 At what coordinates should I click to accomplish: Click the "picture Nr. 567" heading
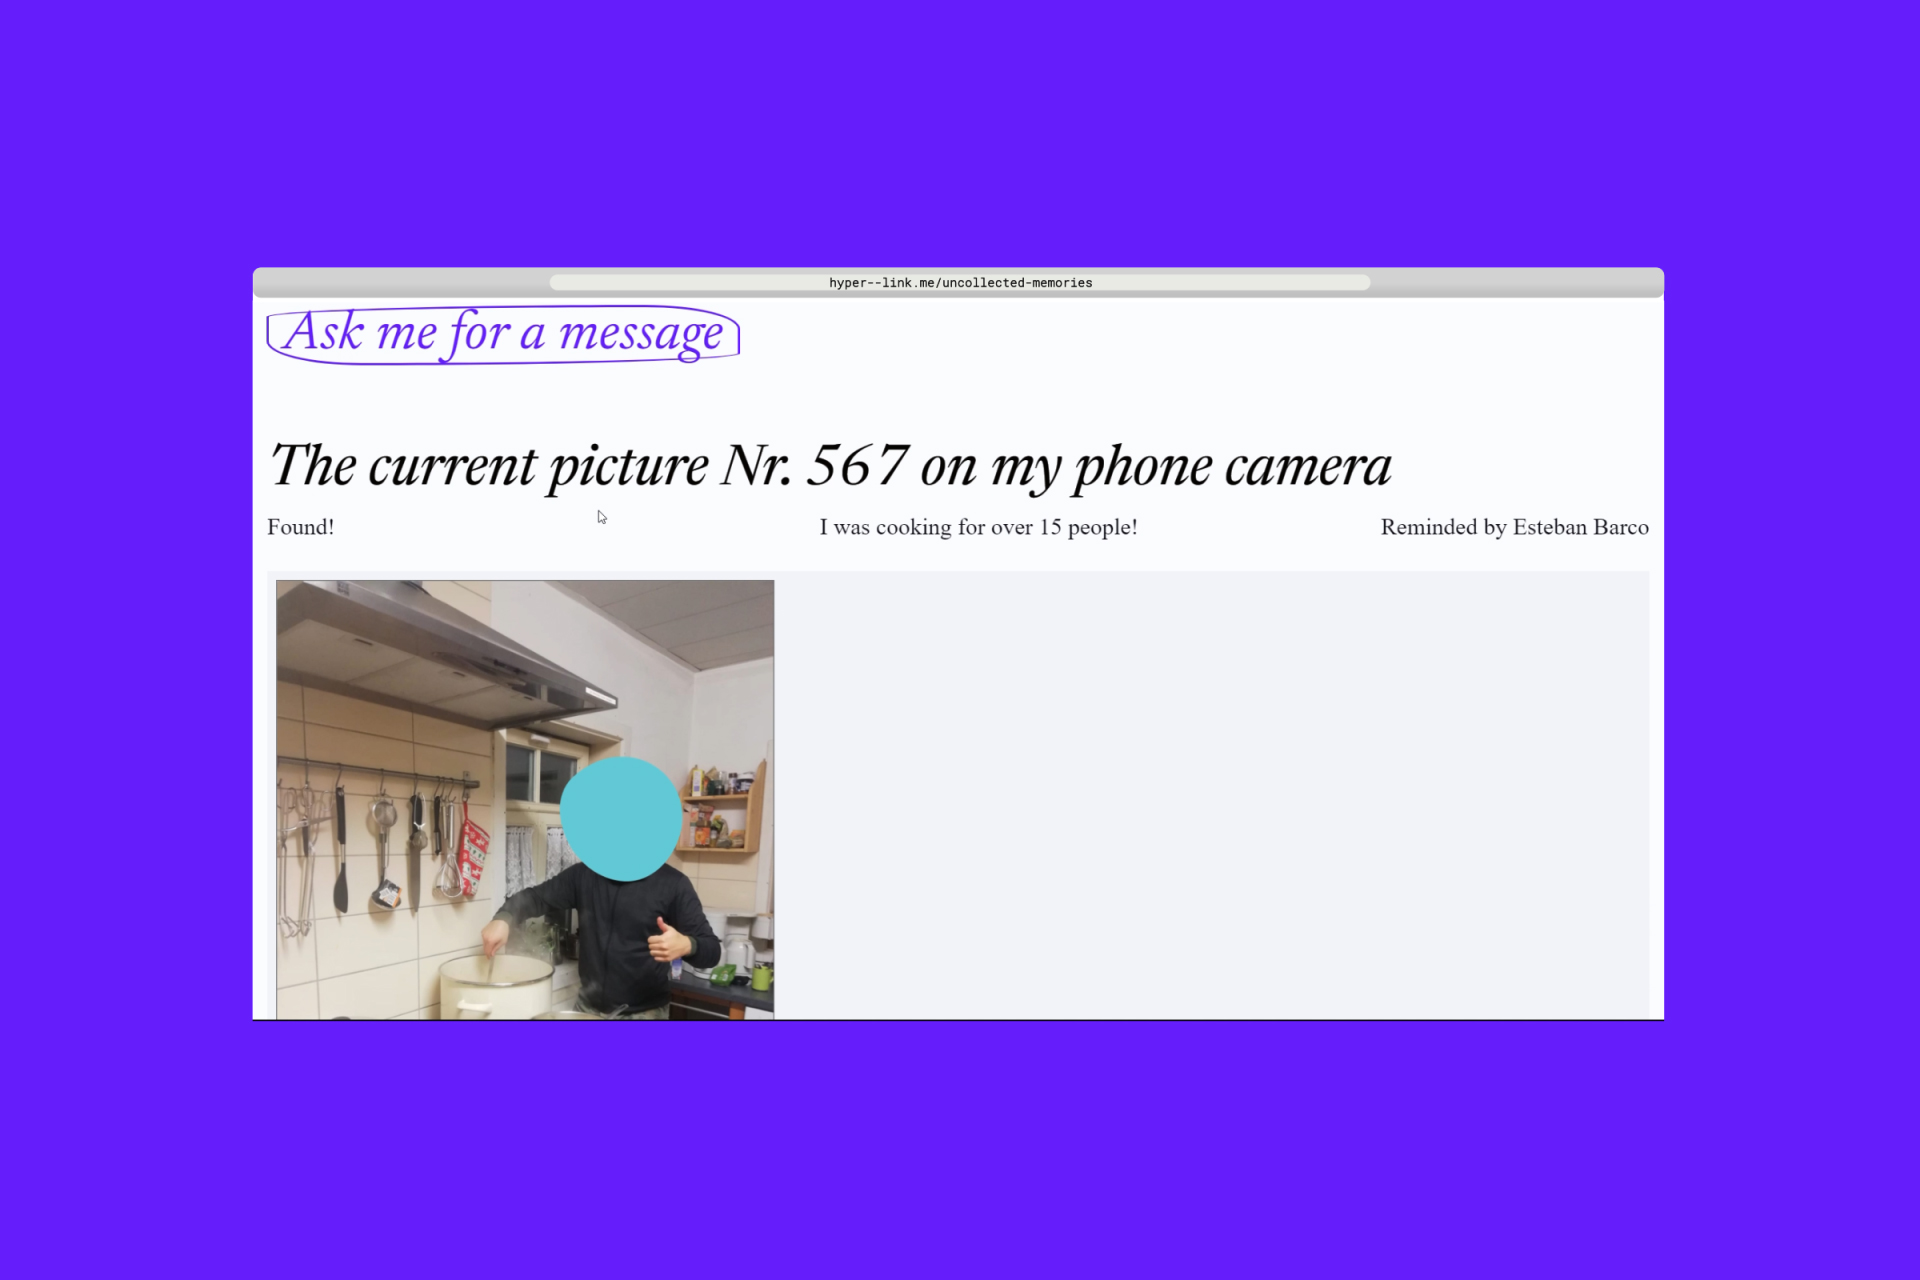pyautogui.click(x=729, y=466)
